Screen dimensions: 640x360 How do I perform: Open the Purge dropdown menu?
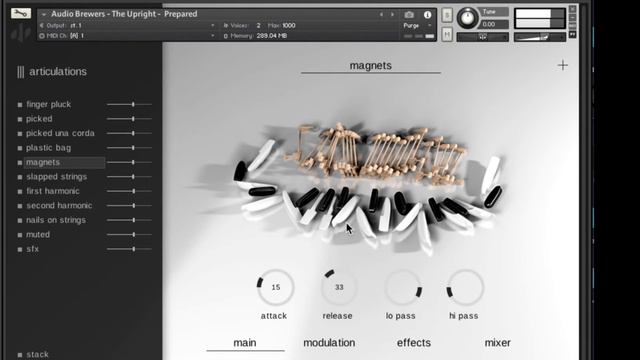pyautogui.click(x=417, y=25)
